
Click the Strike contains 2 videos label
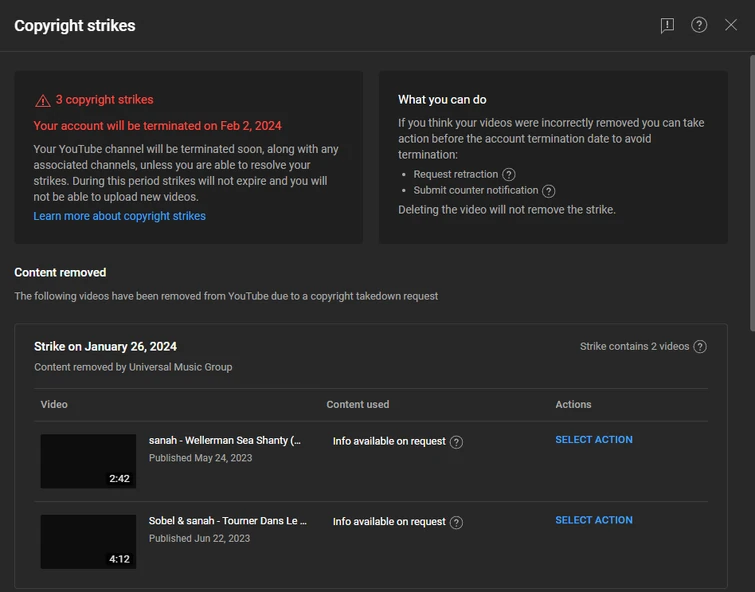pos(635,347)
